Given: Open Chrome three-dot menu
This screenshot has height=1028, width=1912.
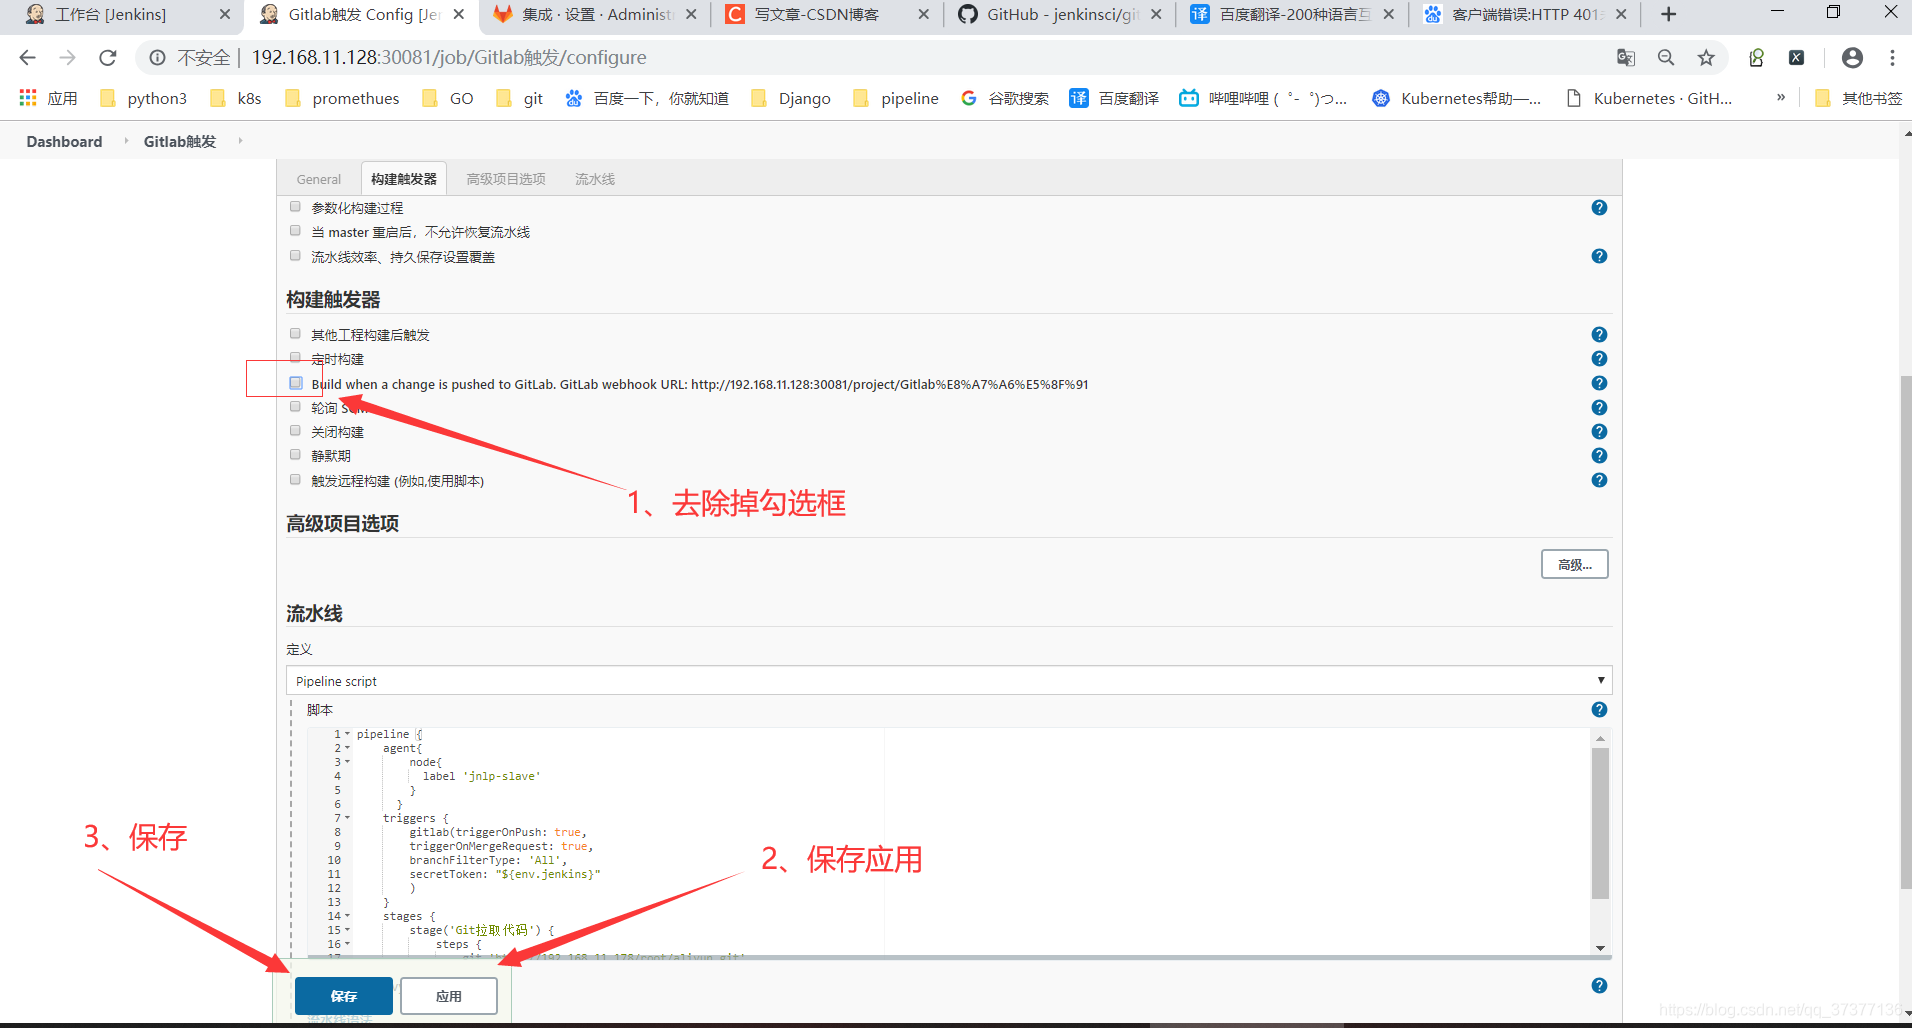Looking at the screenshot, I should click(1892, 58).
